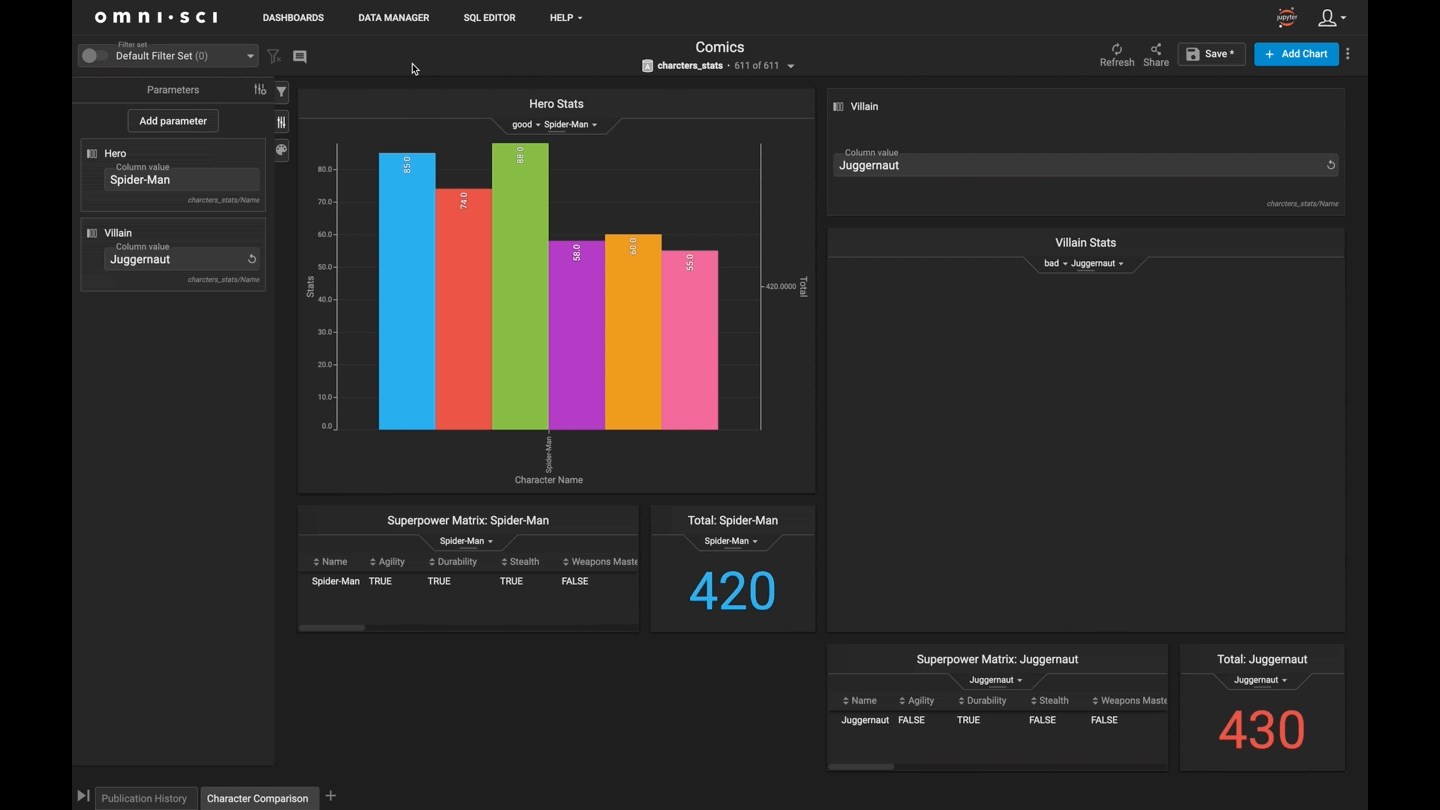Click the OmniSci logo

[x=156, y=17]
